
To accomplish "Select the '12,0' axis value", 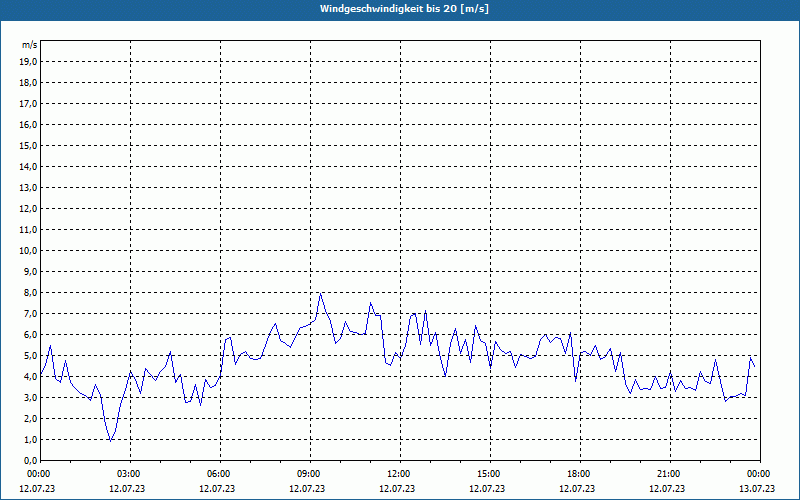I will [28, 208].
